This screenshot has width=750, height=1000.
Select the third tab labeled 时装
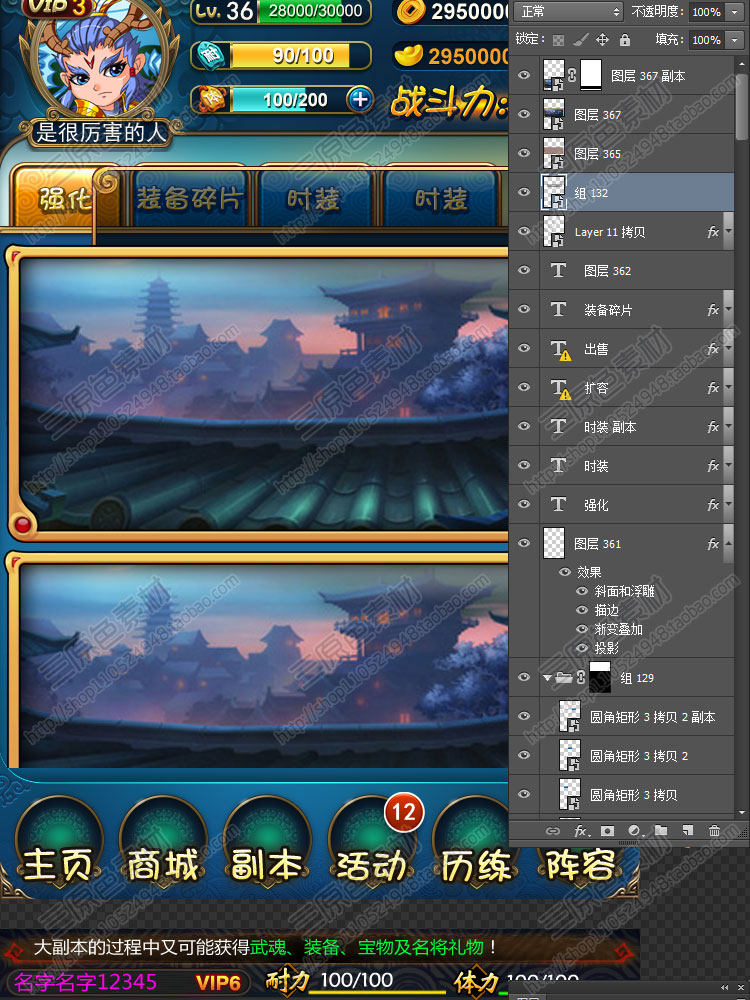(x=313, y=199)
